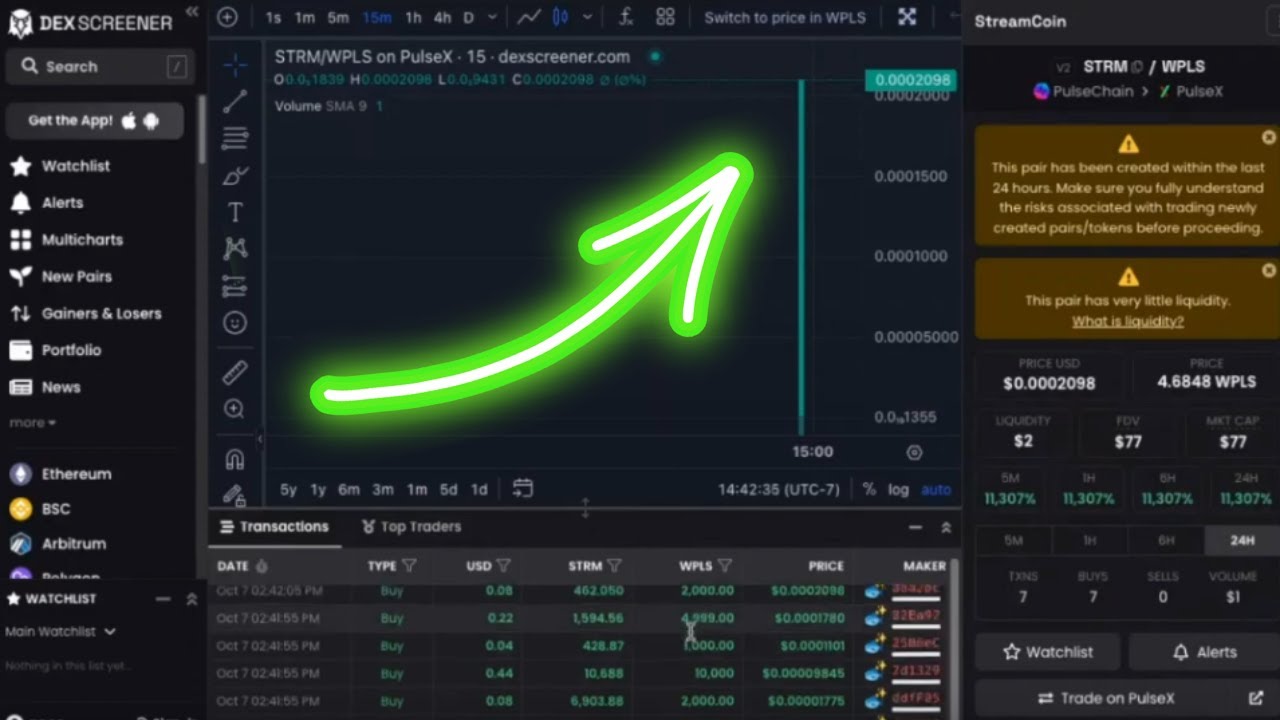The image size is (1280, 720).
Task: Select the crosshair cursor tool
Action: pyautogui.click(x=235, y=66)
